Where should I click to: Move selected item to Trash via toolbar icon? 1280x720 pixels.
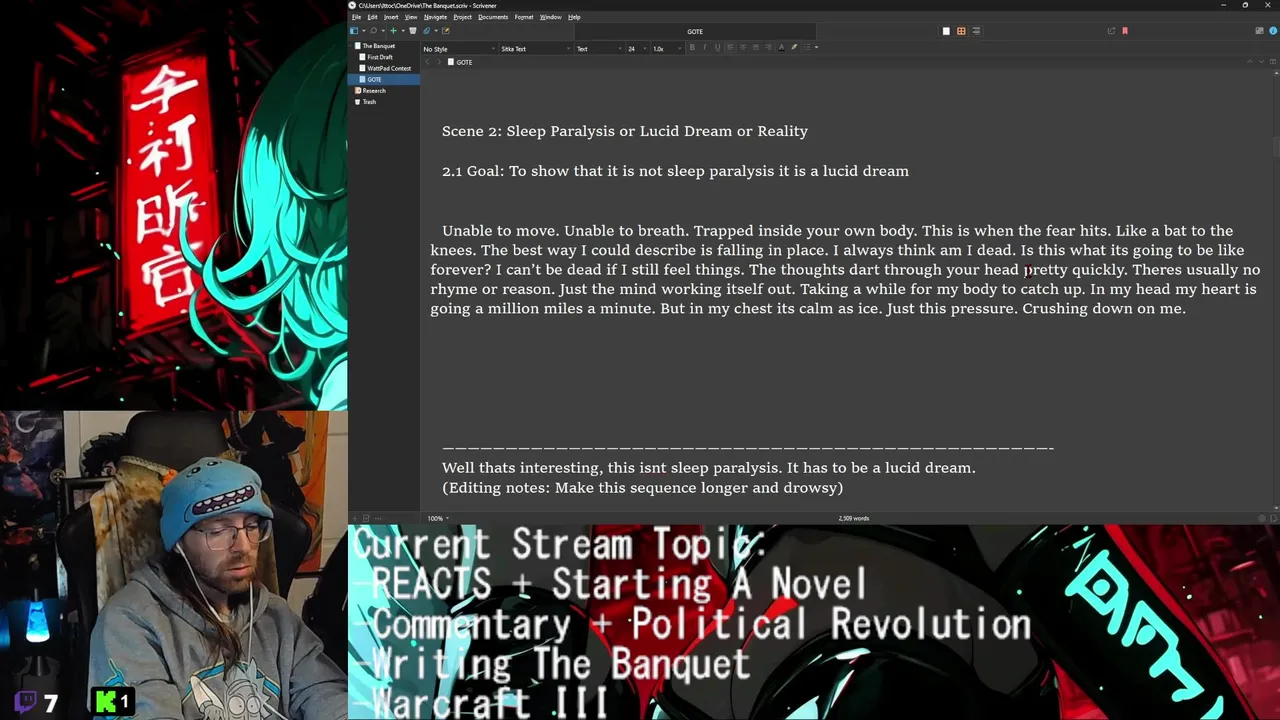413,31
